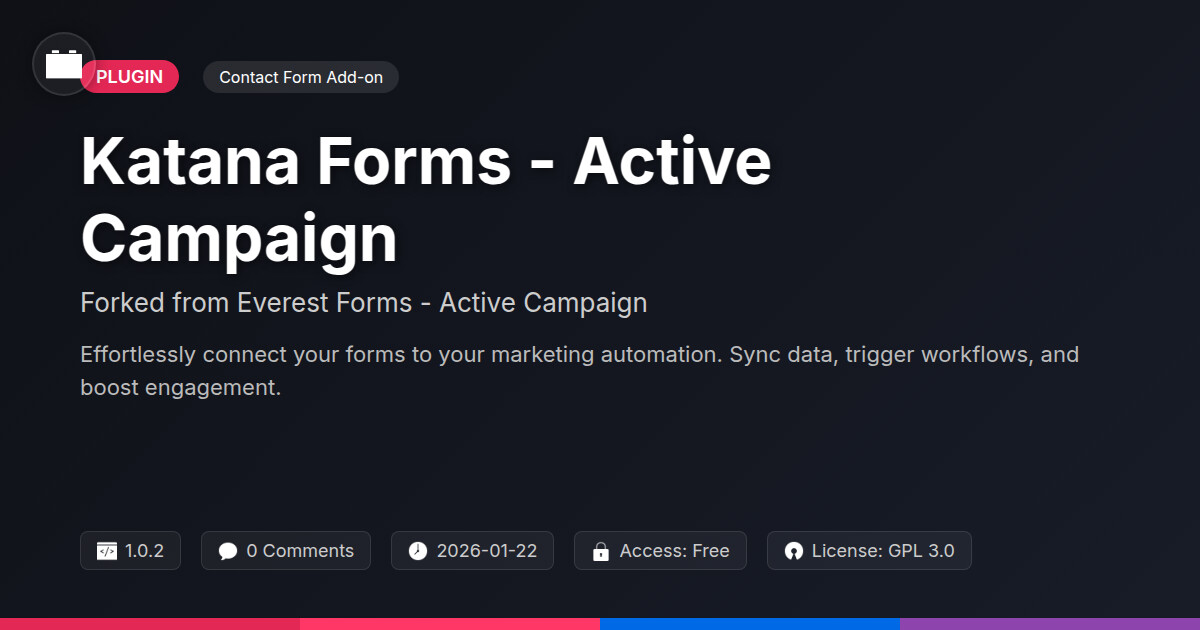Click the padlock icon beside Access
This screenshot has width=1200, height=630.
pos(601,551)
